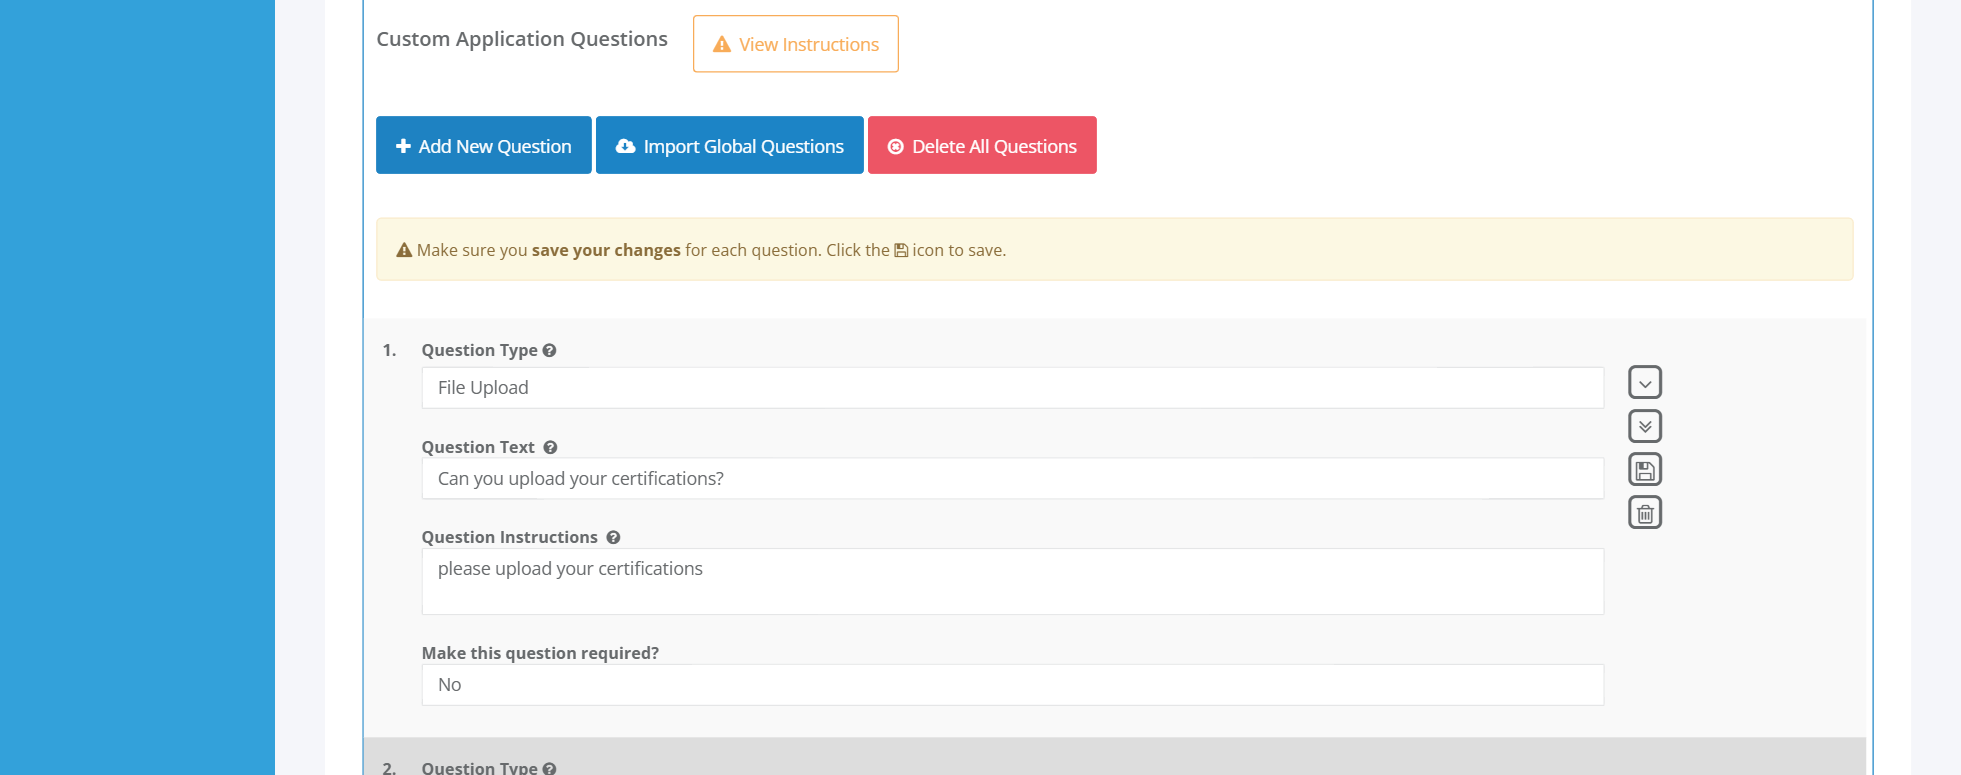
Task: Focus the Question Text field about certifications
Action: 1012,478
